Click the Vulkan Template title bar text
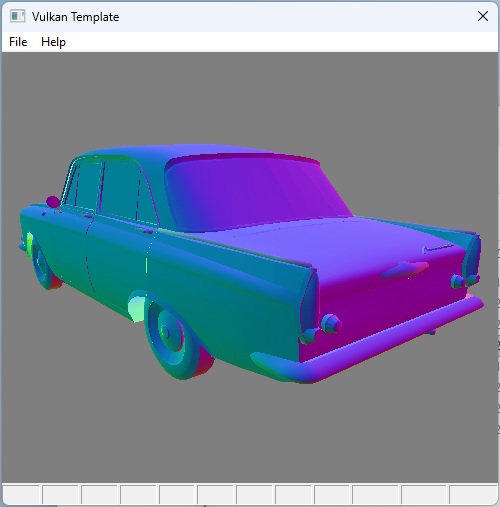 (75, 17)
